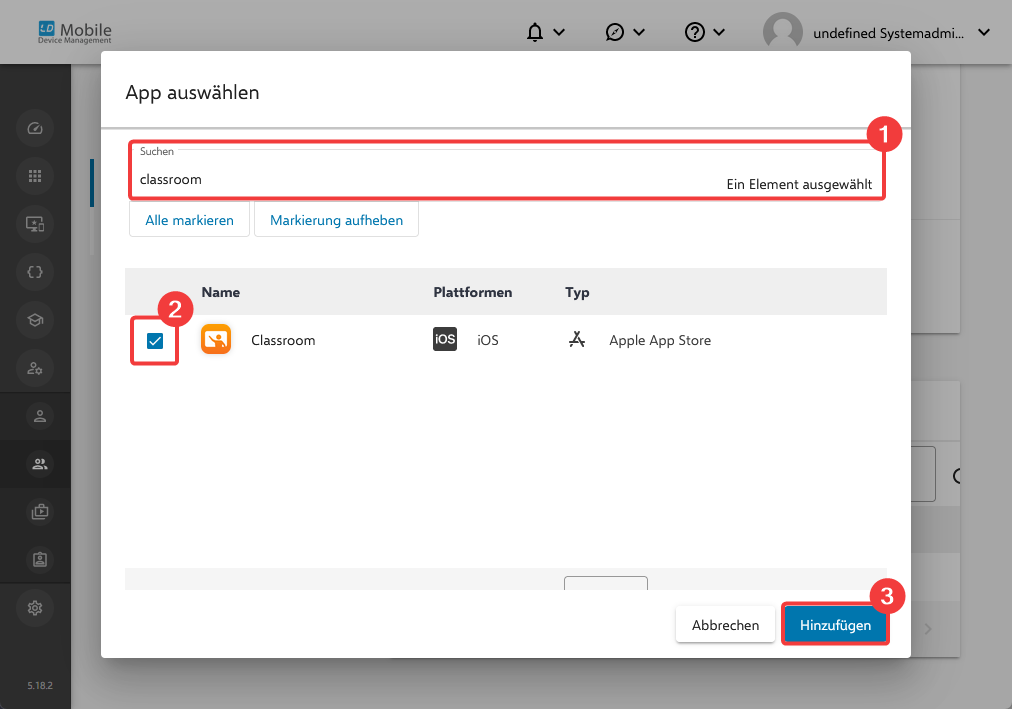1012x709 pixels.
Task: Open the devices monitor icon in sidebar
Action: coord(35,224)
